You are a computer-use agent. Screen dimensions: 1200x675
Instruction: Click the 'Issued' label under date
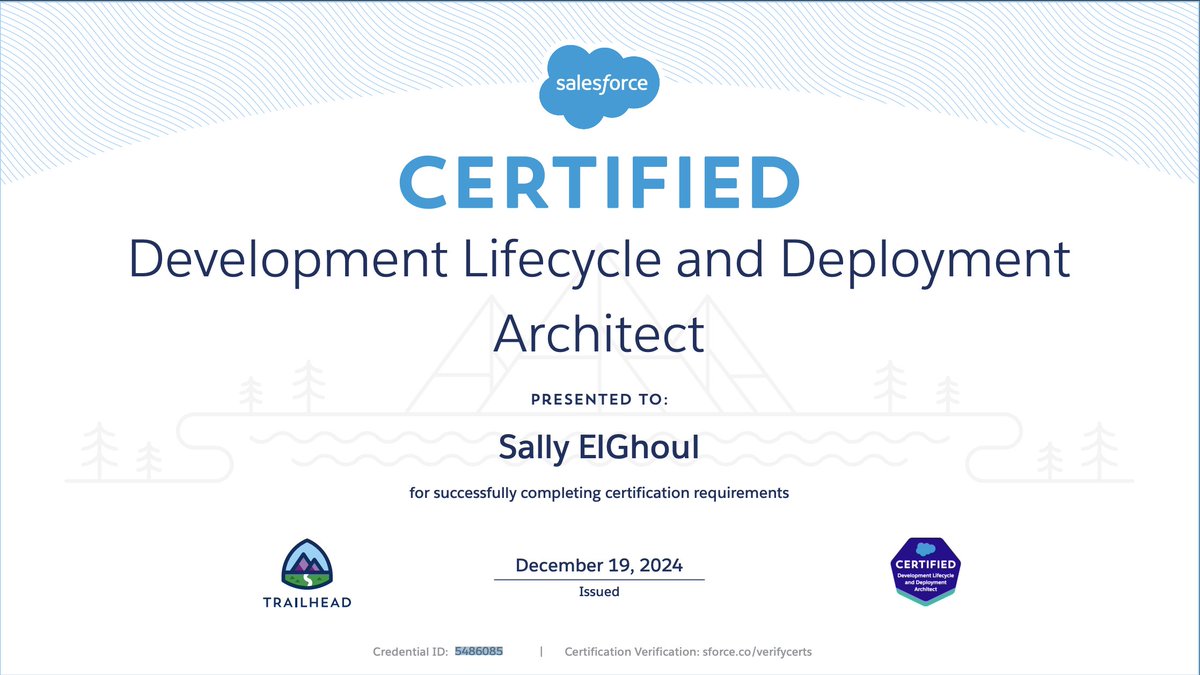599,592
